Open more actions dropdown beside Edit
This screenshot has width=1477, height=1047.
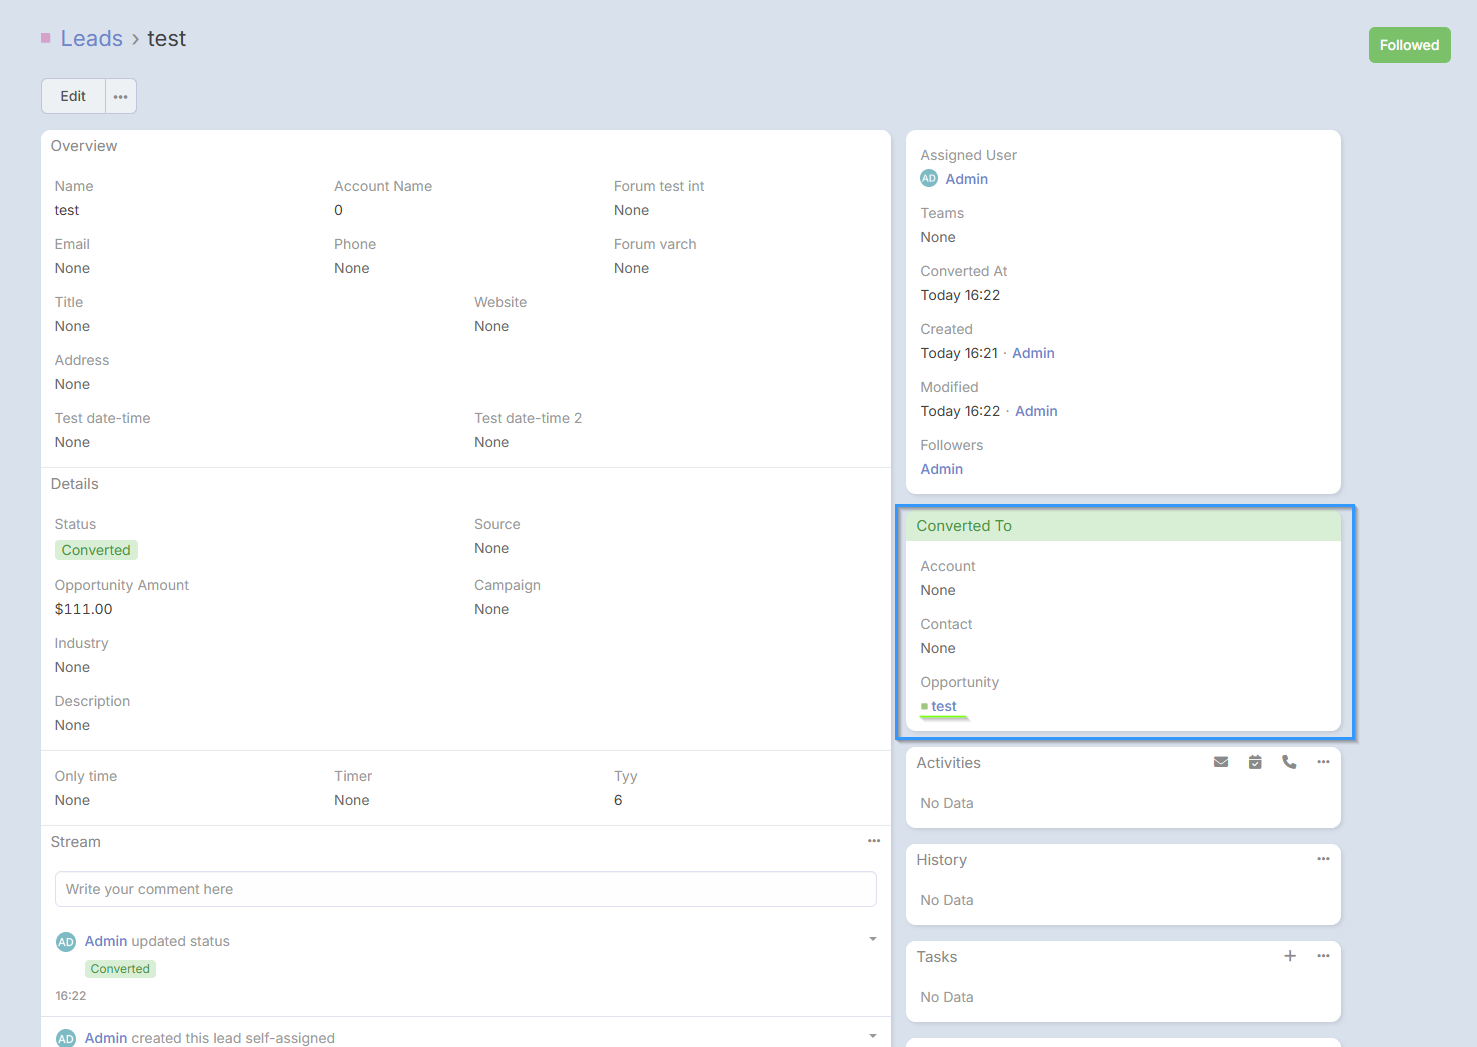[x=121, y=97]
